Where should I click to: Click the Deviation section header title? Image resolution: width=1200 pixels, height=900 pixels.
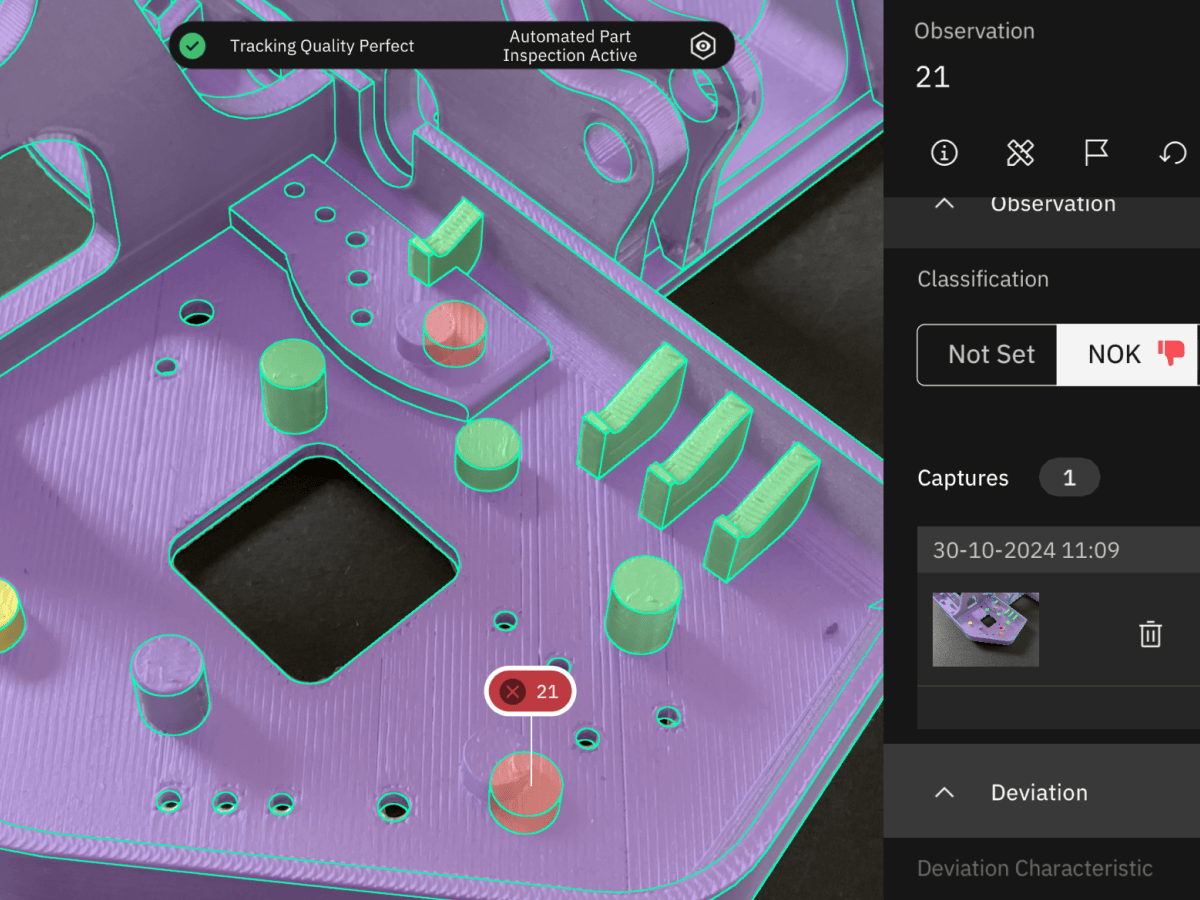click(x=1039, y=792)
